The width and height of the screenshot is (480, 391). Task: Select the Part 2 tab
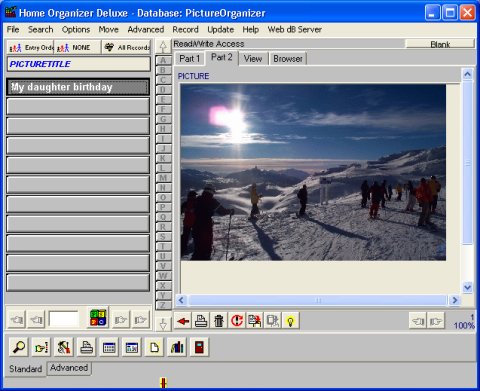[x=222, y=57]
